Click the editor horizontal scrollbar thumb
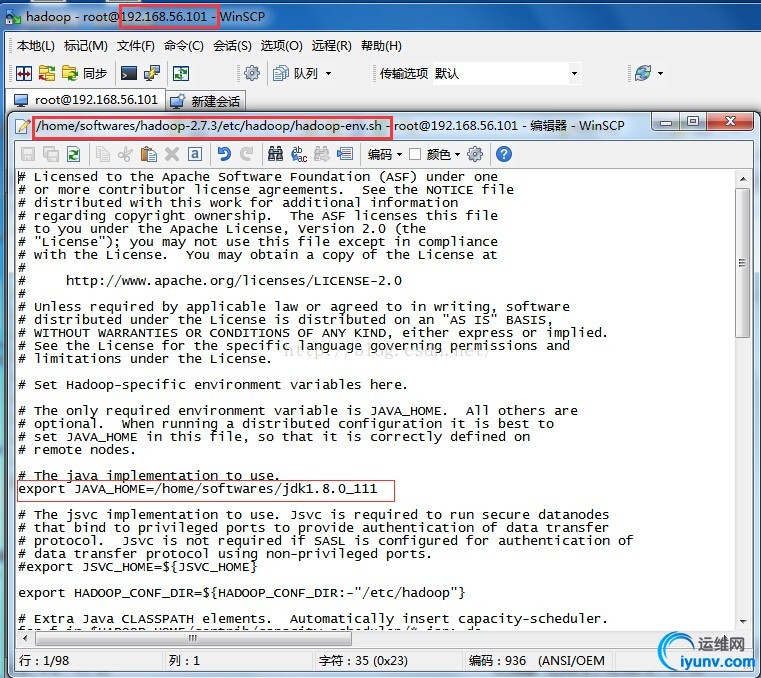Screen dimensions: 761x678 click(193, 638)
